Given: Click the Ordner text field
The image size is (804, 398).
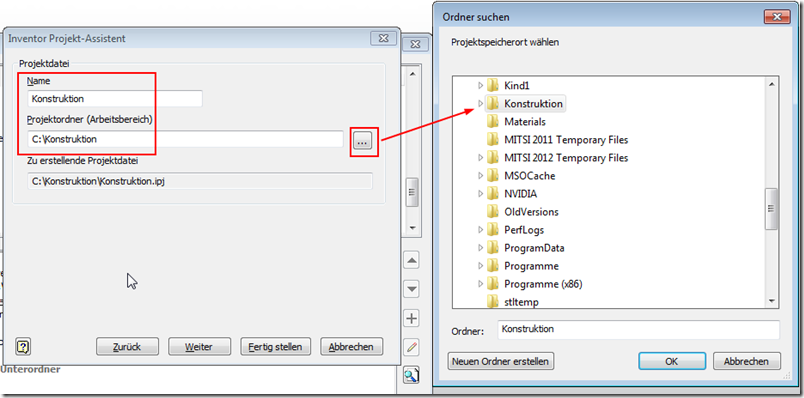Looking at the screenshot, I should coord(638,329).
